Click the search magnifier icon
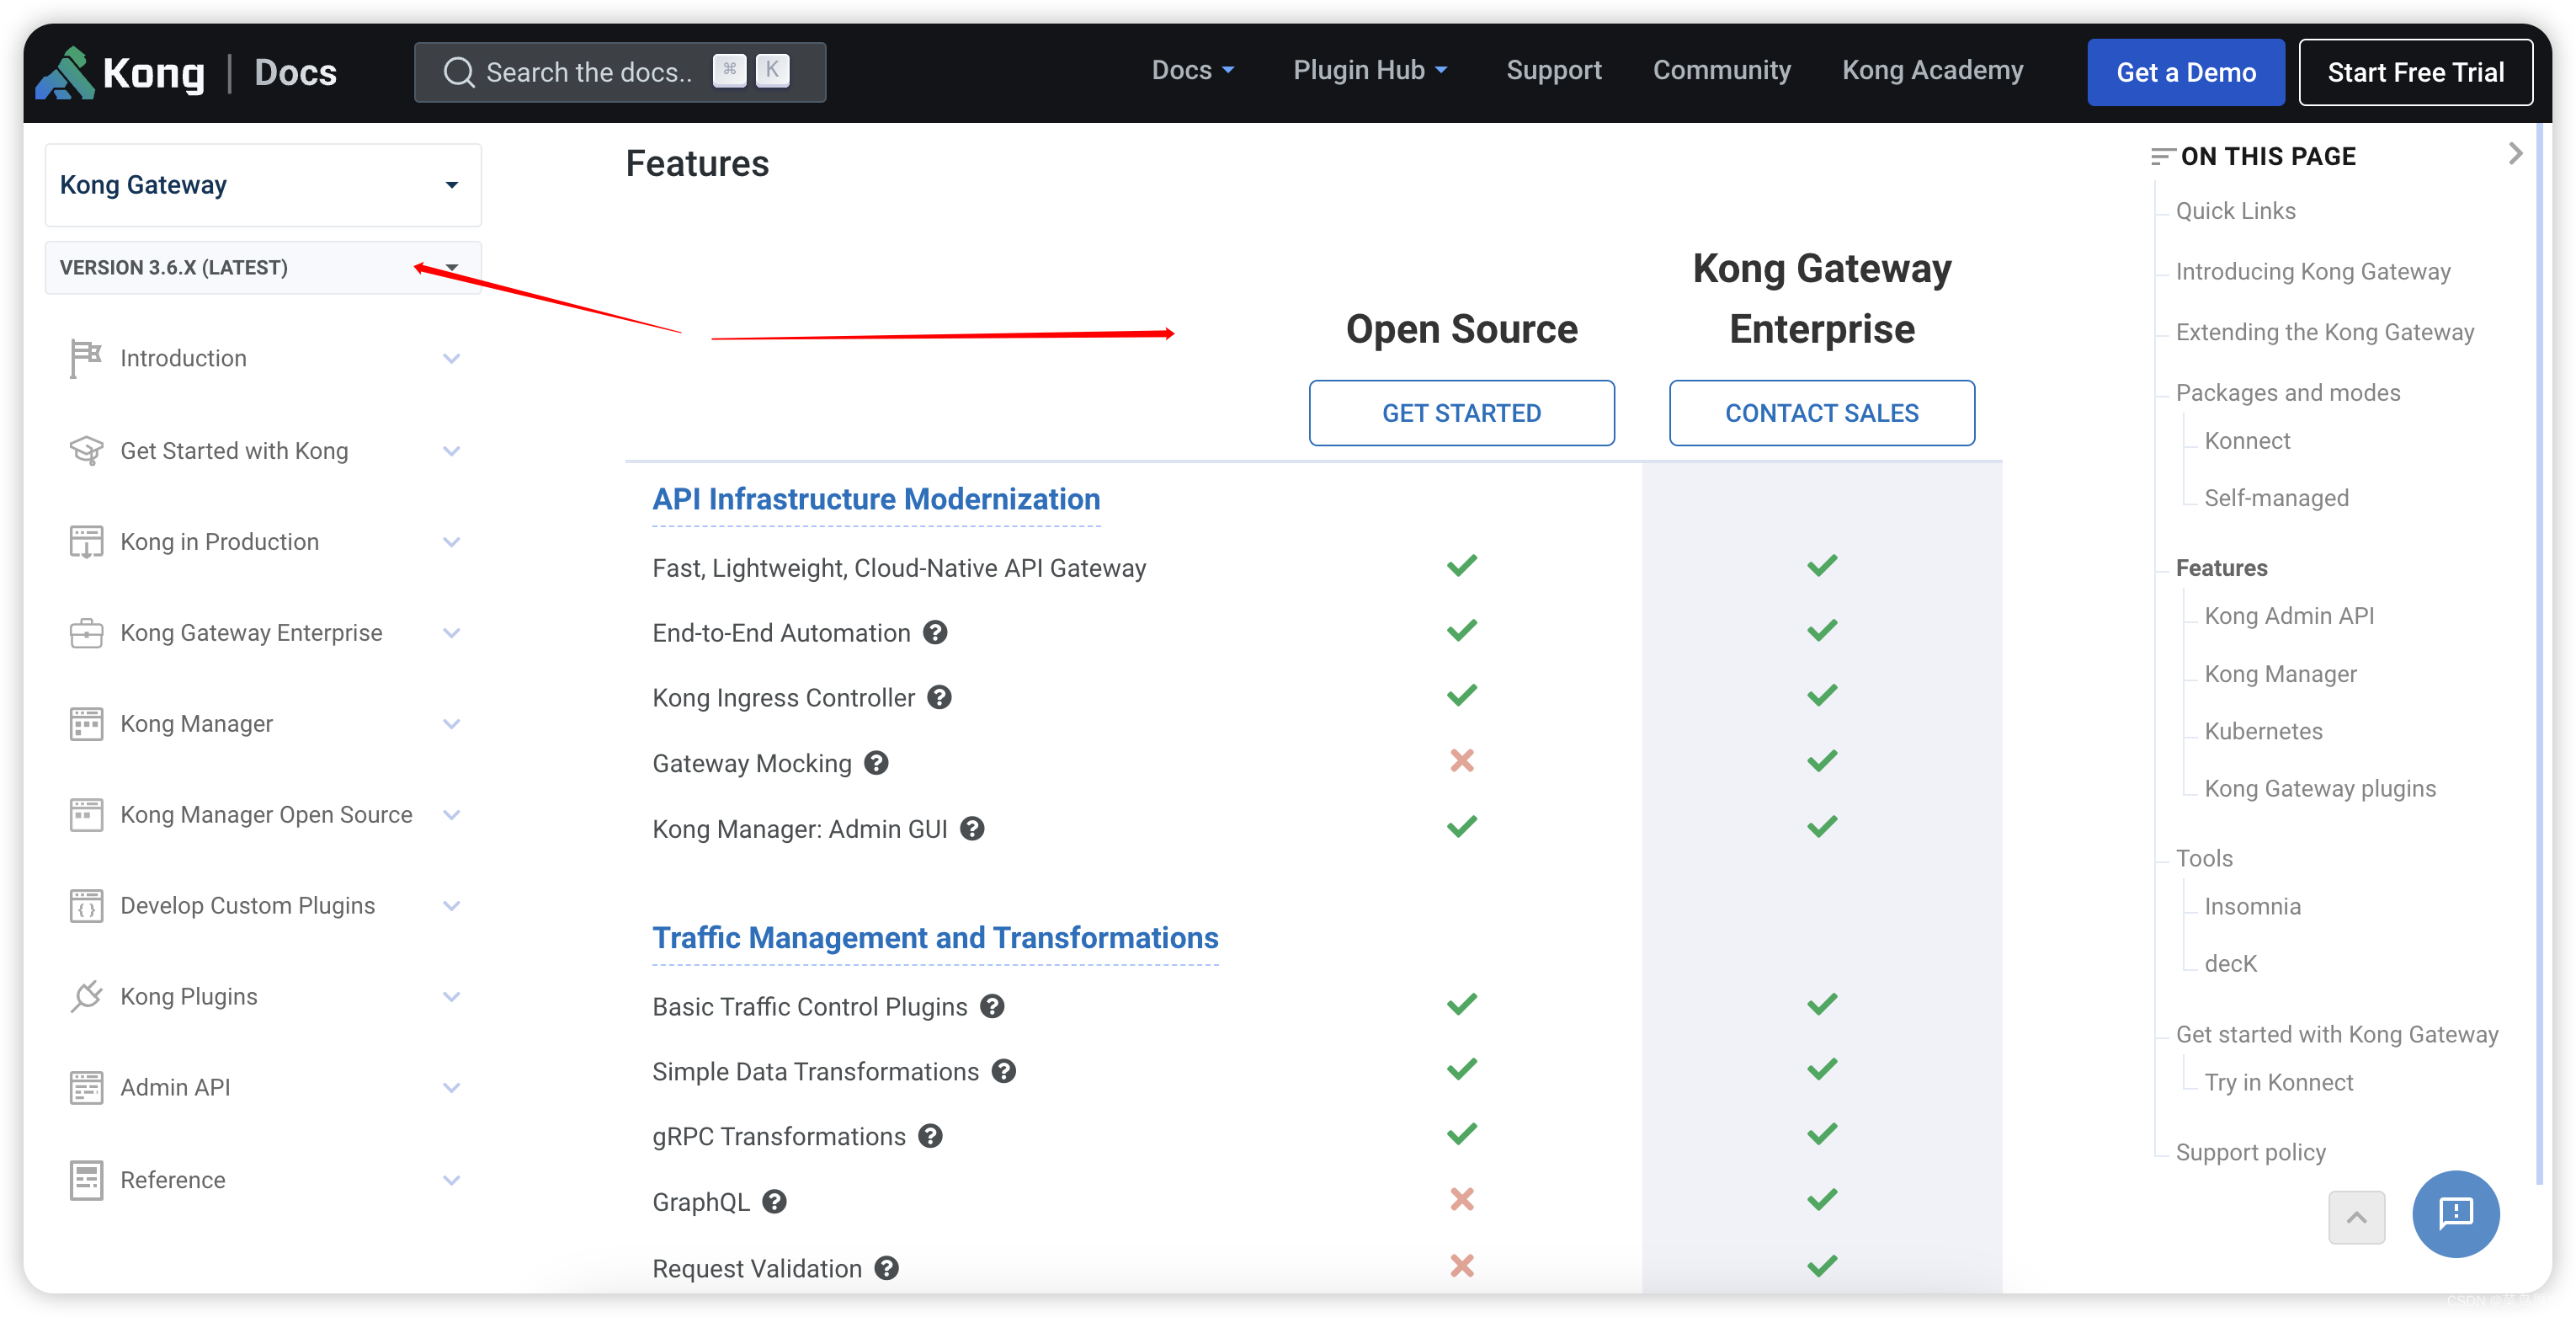Viewport: 2576px width, 1317px height. 458,71
